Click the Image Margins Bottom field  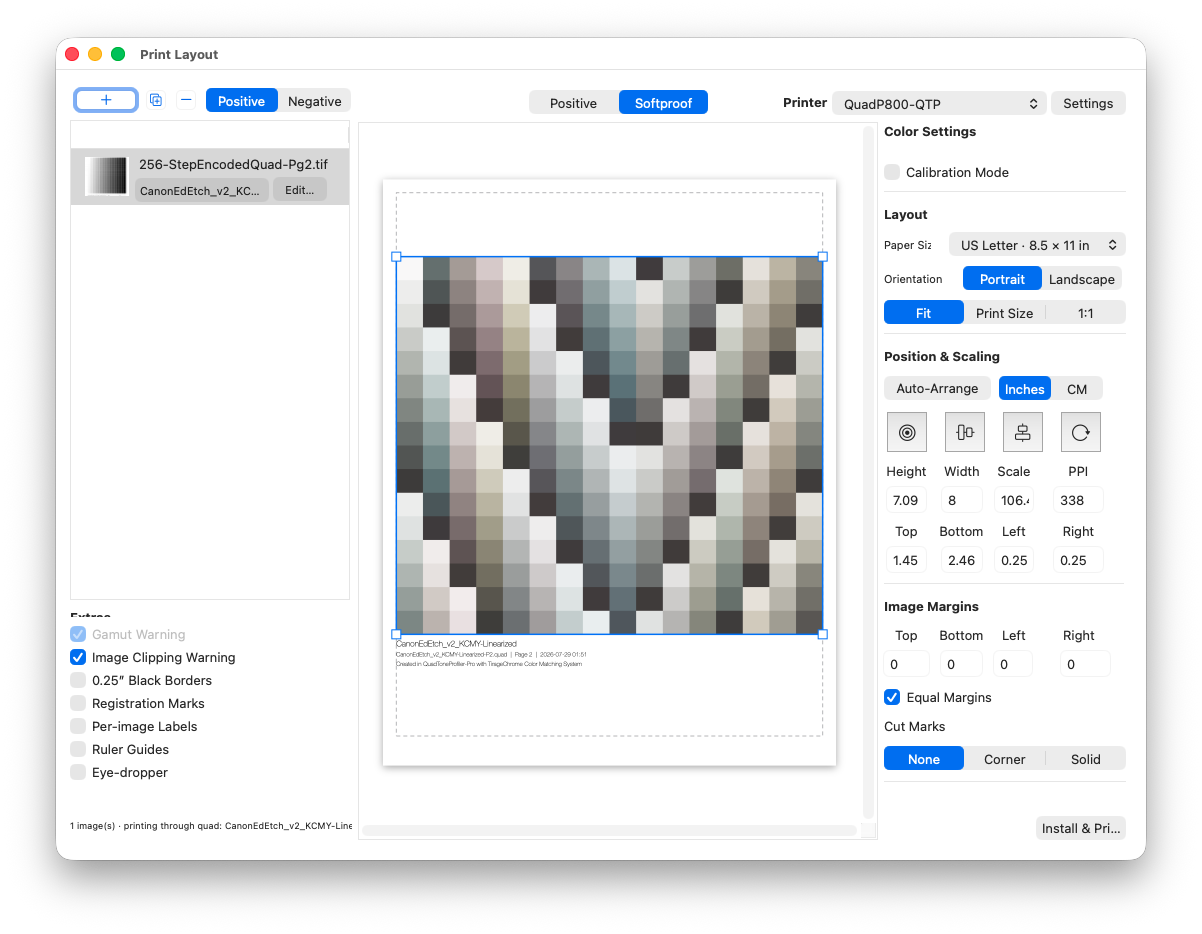click(x=962, y=664)
